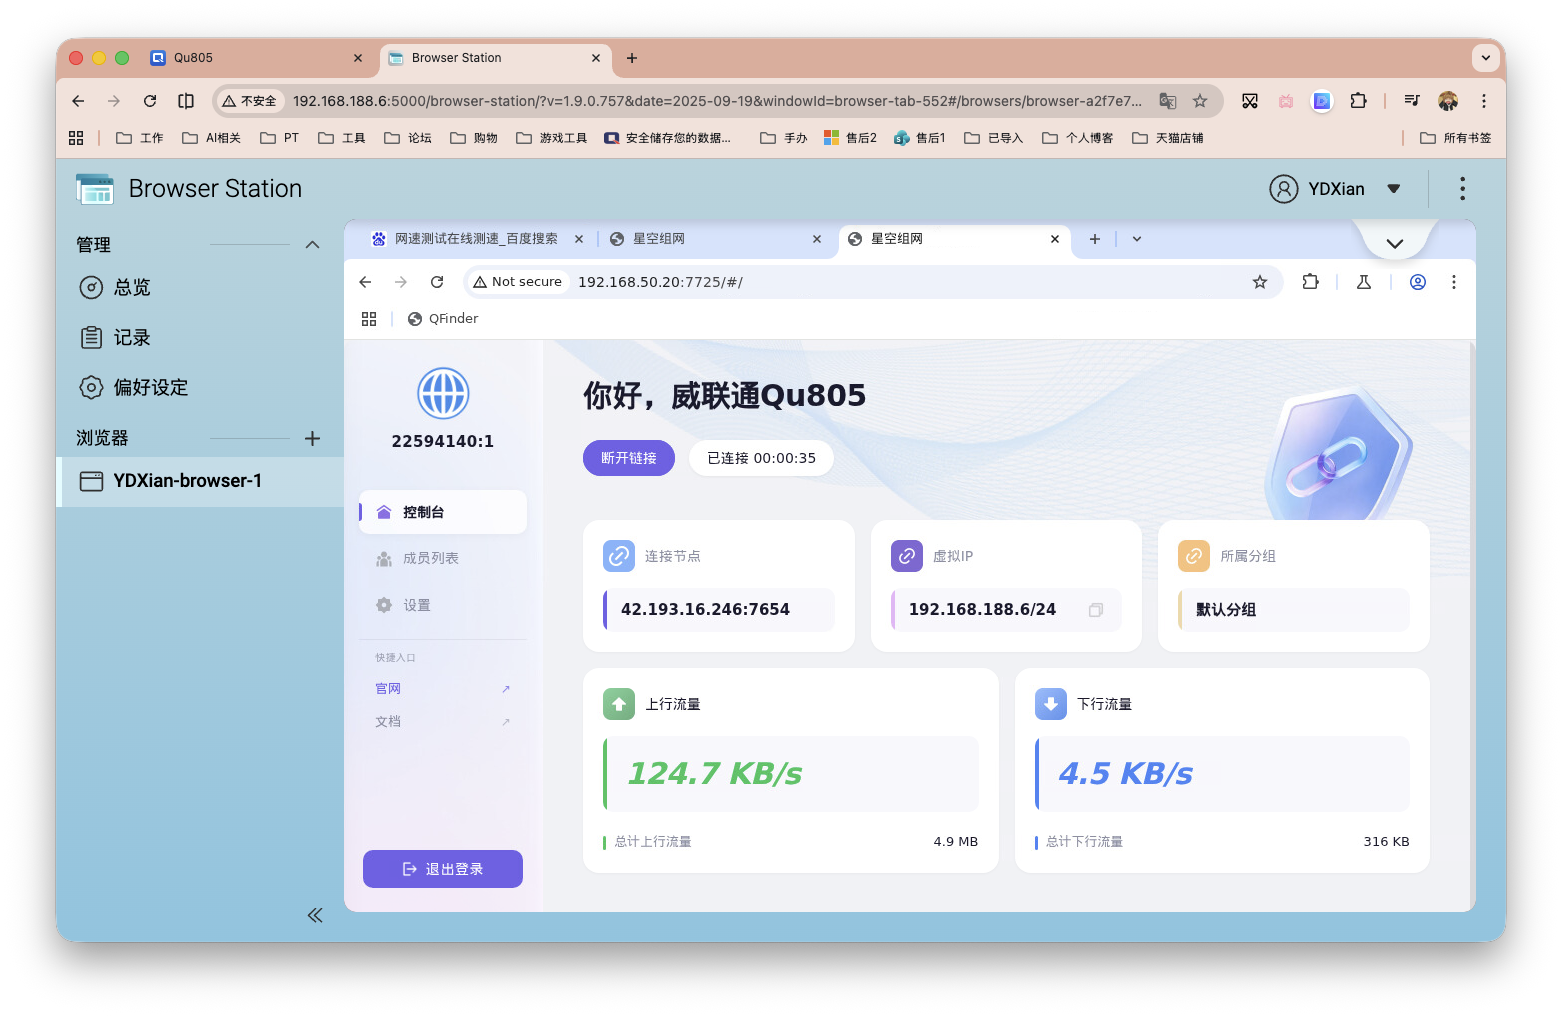This screenshot has height=1016, width=1562.
Task: Select 成员列表 in the console menu
Action: coord(432,558)
